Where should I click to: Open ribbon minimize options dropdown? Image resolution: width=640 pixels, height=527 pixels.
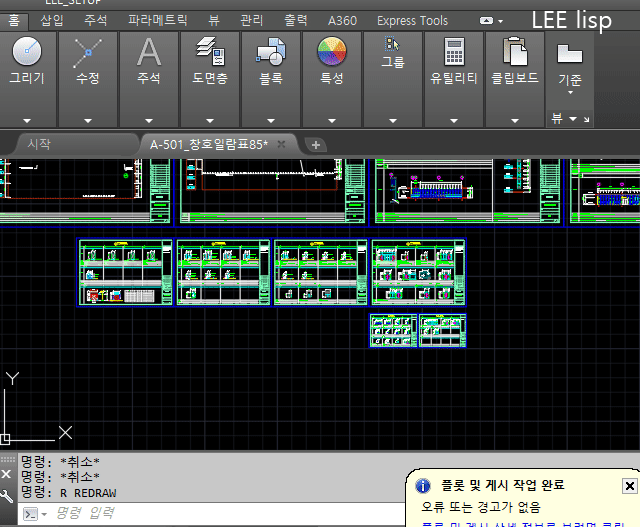(x=501, y=21)
